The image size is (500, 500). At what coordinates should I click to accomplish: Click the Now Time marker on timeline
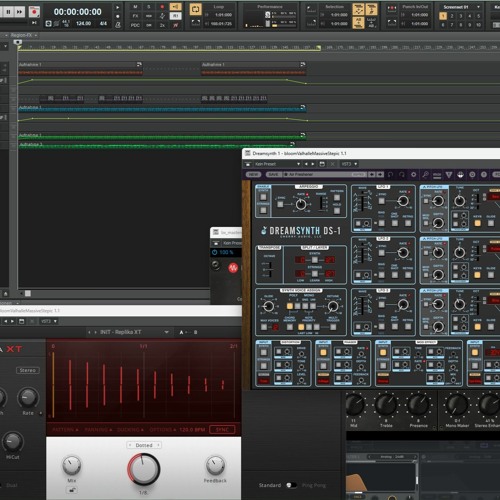pos(18,42)
